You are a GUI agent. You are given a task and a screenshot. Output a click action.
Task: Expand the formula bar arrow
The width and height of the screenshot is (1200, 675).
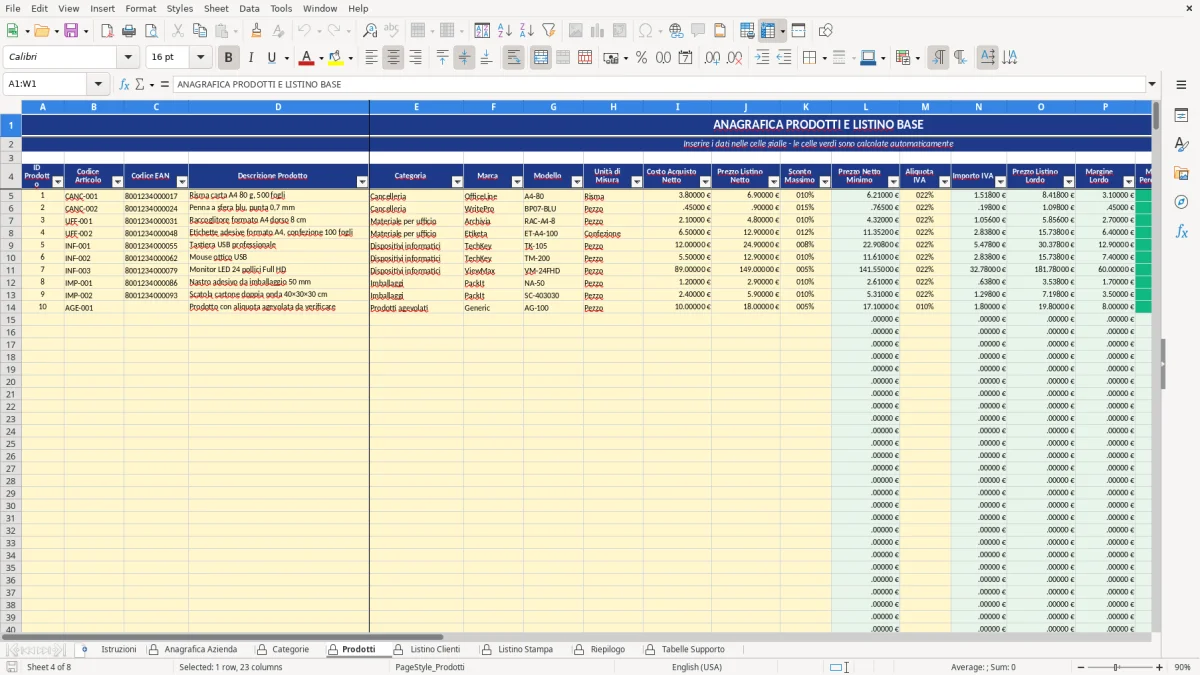(1152, 84)
